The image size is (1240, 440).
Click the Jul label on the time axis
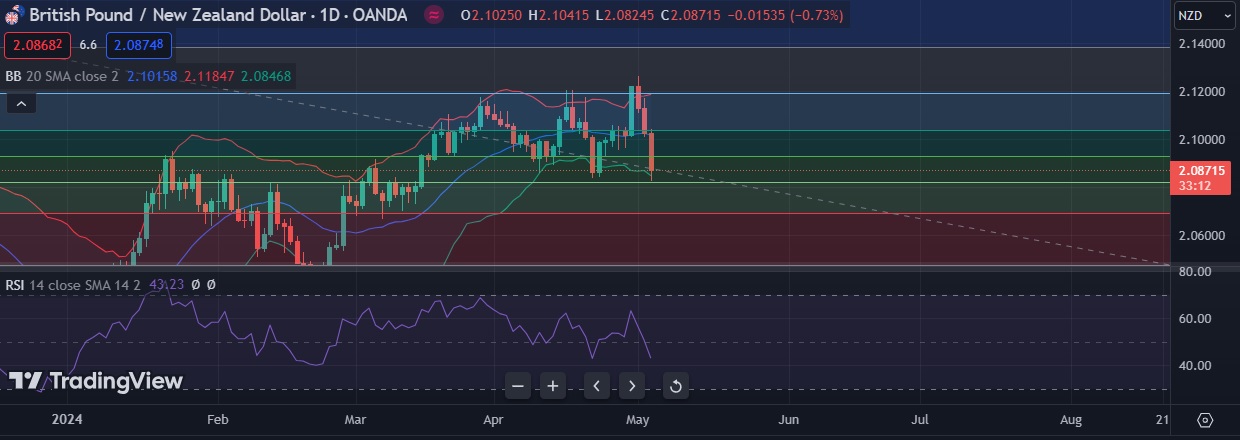[920, 419]
